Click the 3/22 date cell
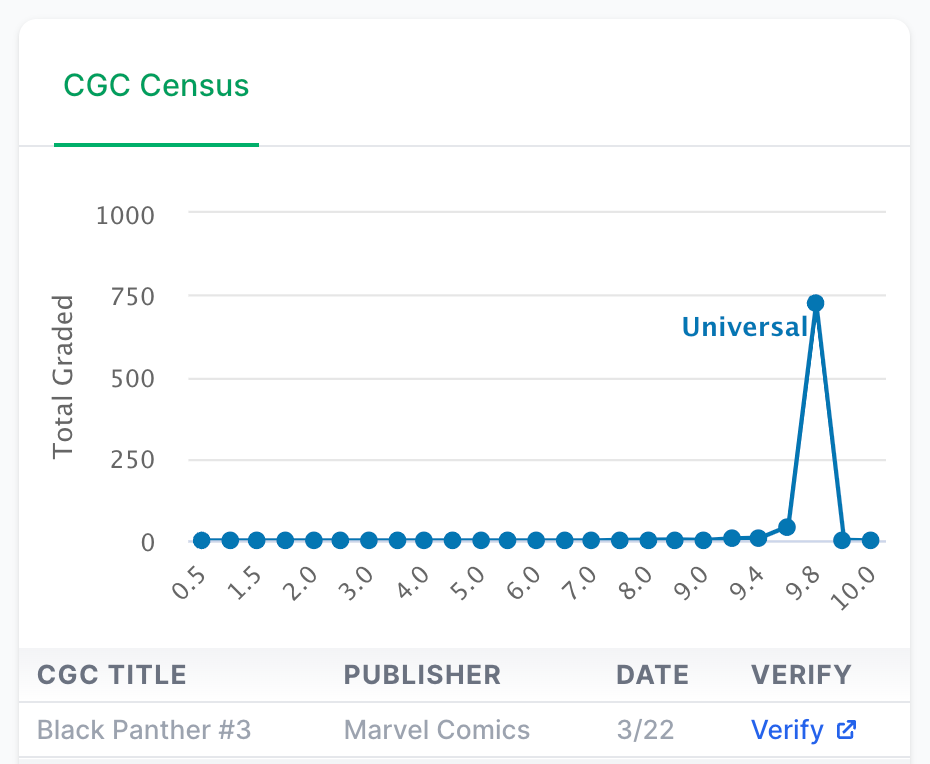 tap(645, 730)
